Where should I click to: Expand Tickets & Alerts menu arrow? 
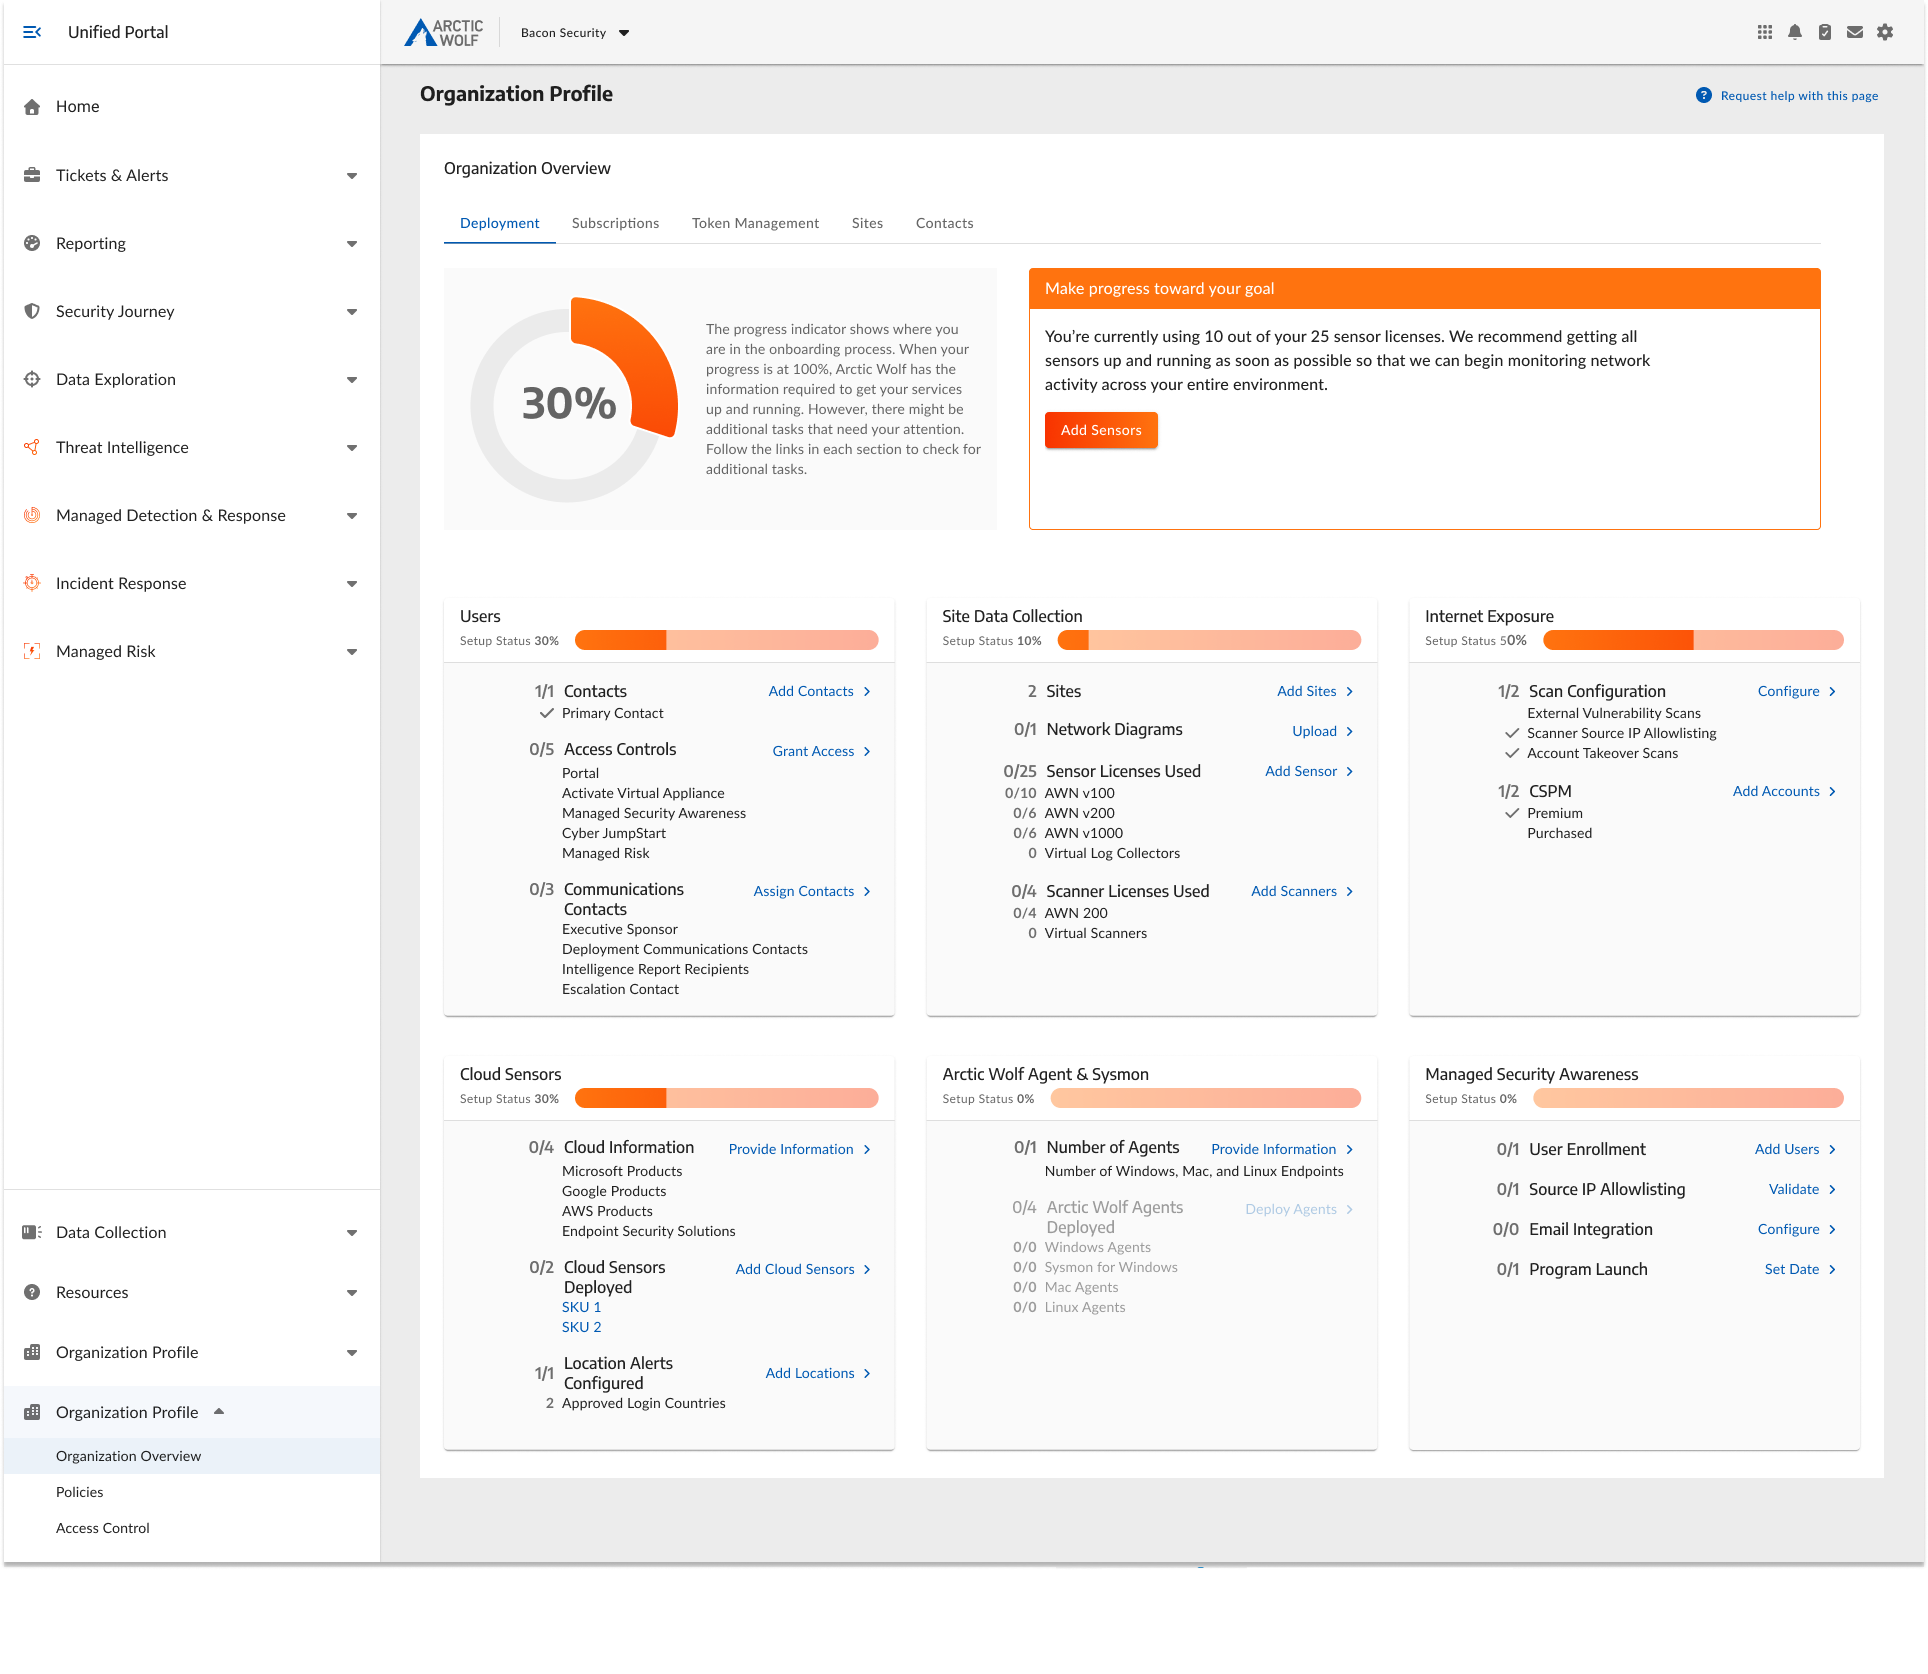352,176
